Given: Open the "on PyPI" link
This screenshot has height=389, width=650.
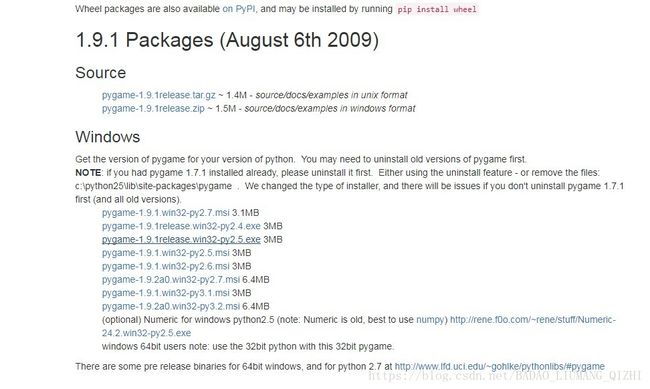Looking at the screenshot, I should pos(239,9).
